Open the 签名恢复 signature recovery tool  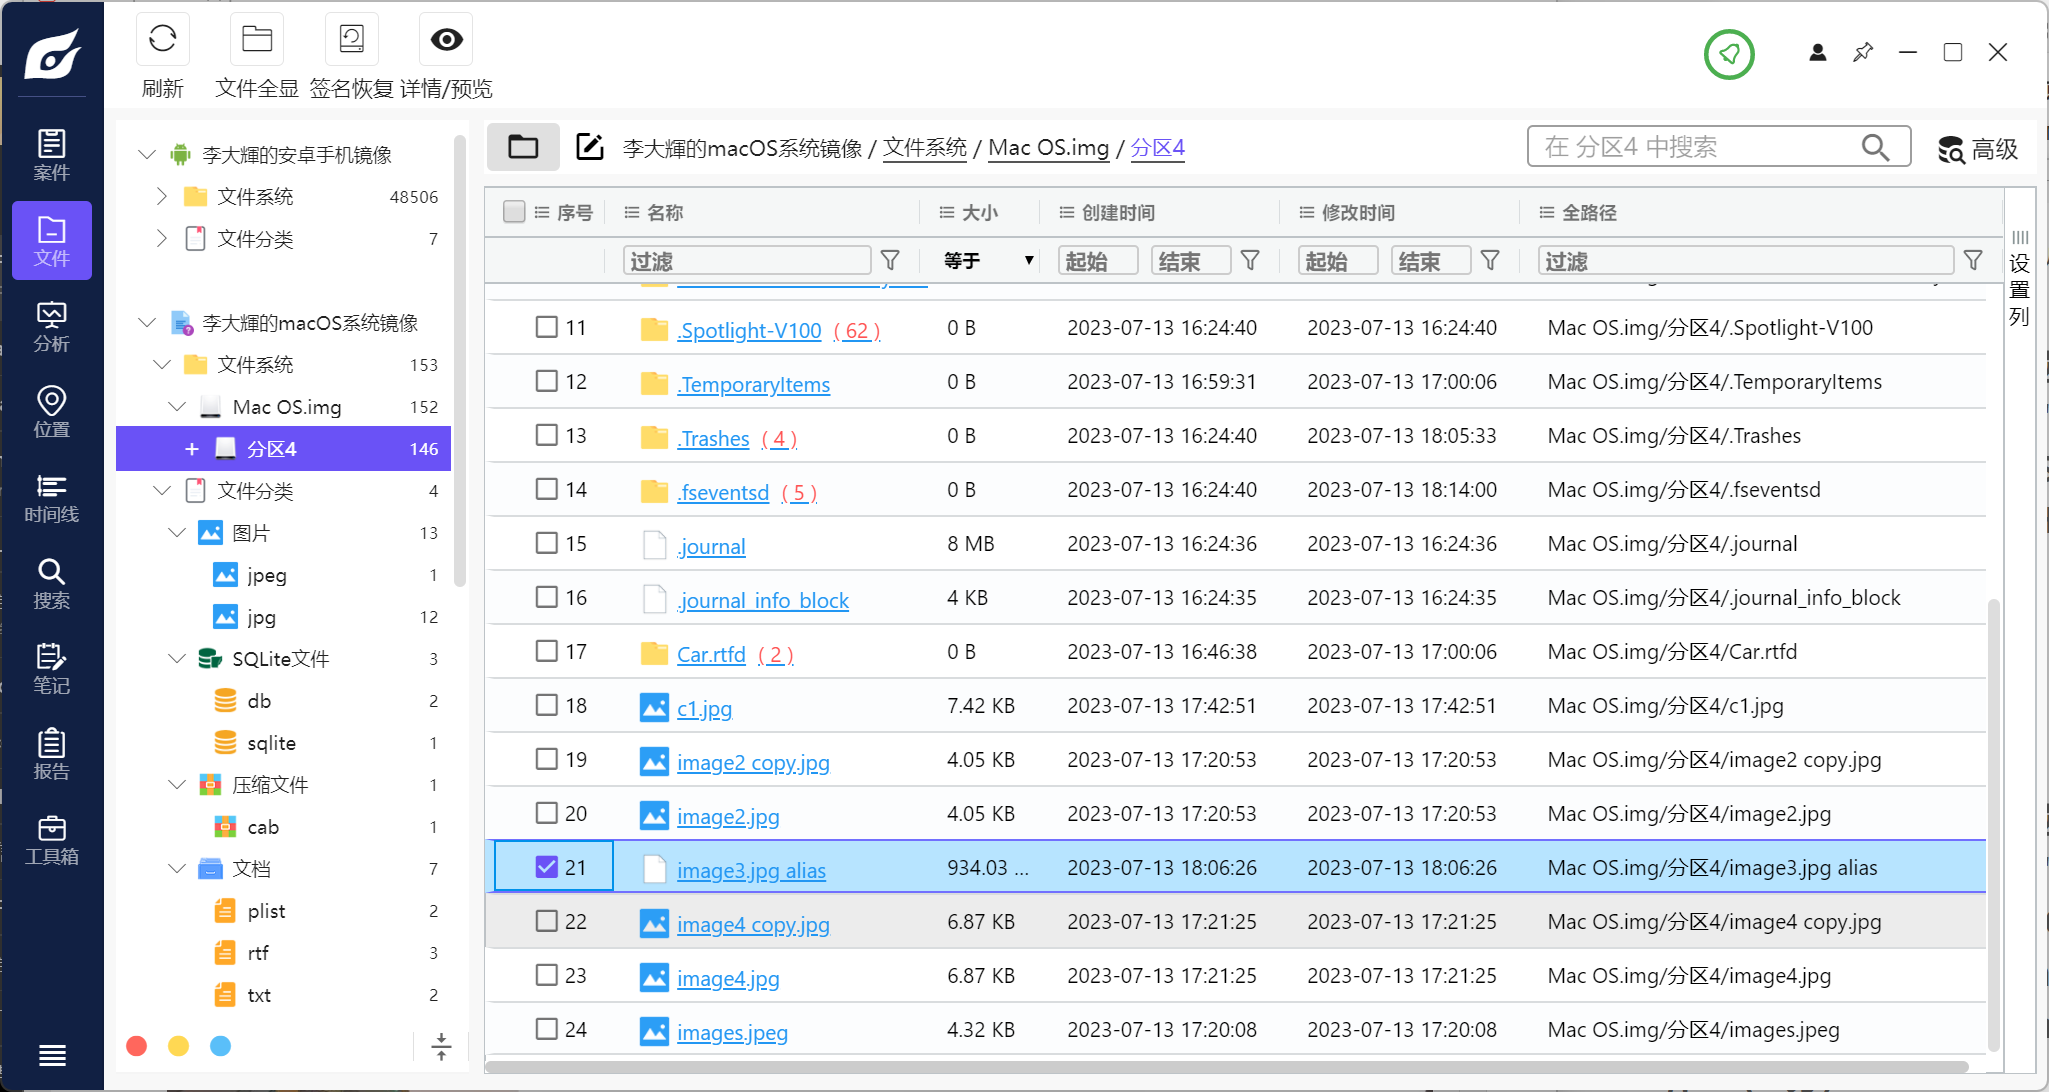click(351, 40)
